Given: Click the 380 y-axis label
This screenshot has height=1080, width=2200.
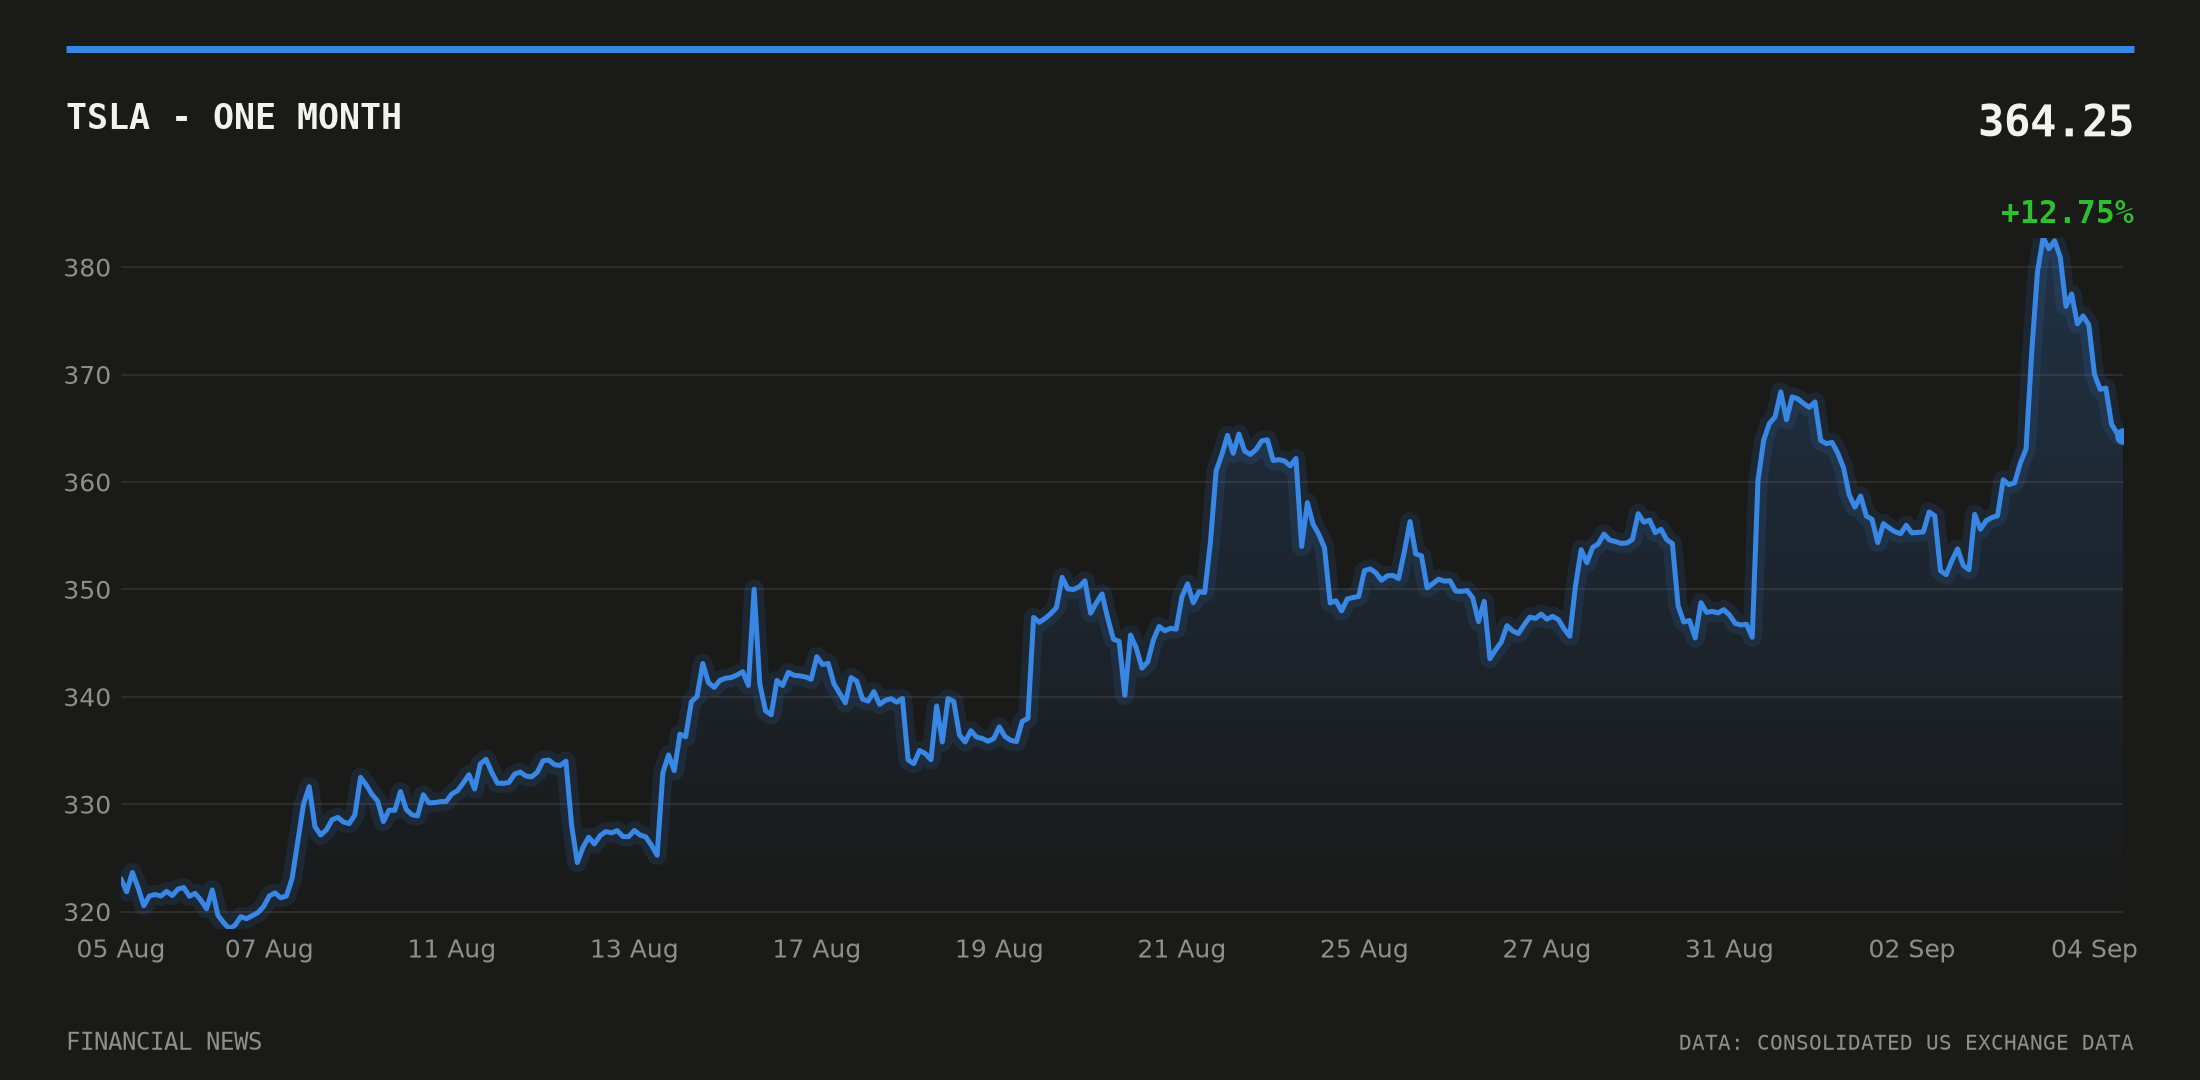Looking at the screenshot, I should (87, 268).
